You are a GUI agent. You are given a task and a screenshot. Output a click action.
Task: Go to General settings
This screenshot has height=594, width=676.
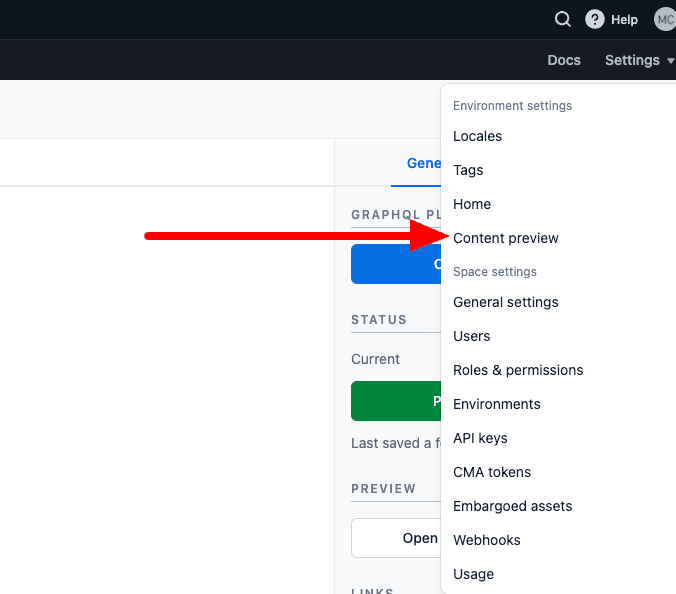coord(506,302)
